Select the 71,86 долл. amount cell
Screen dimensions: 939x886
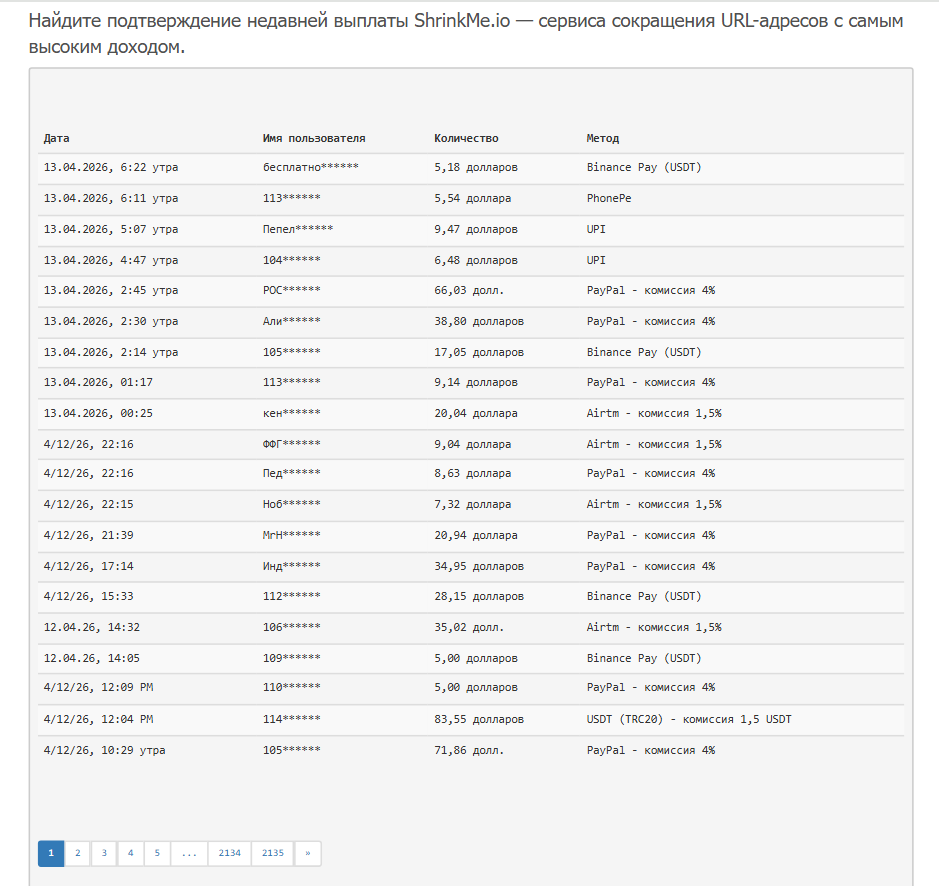coord(469,750)
